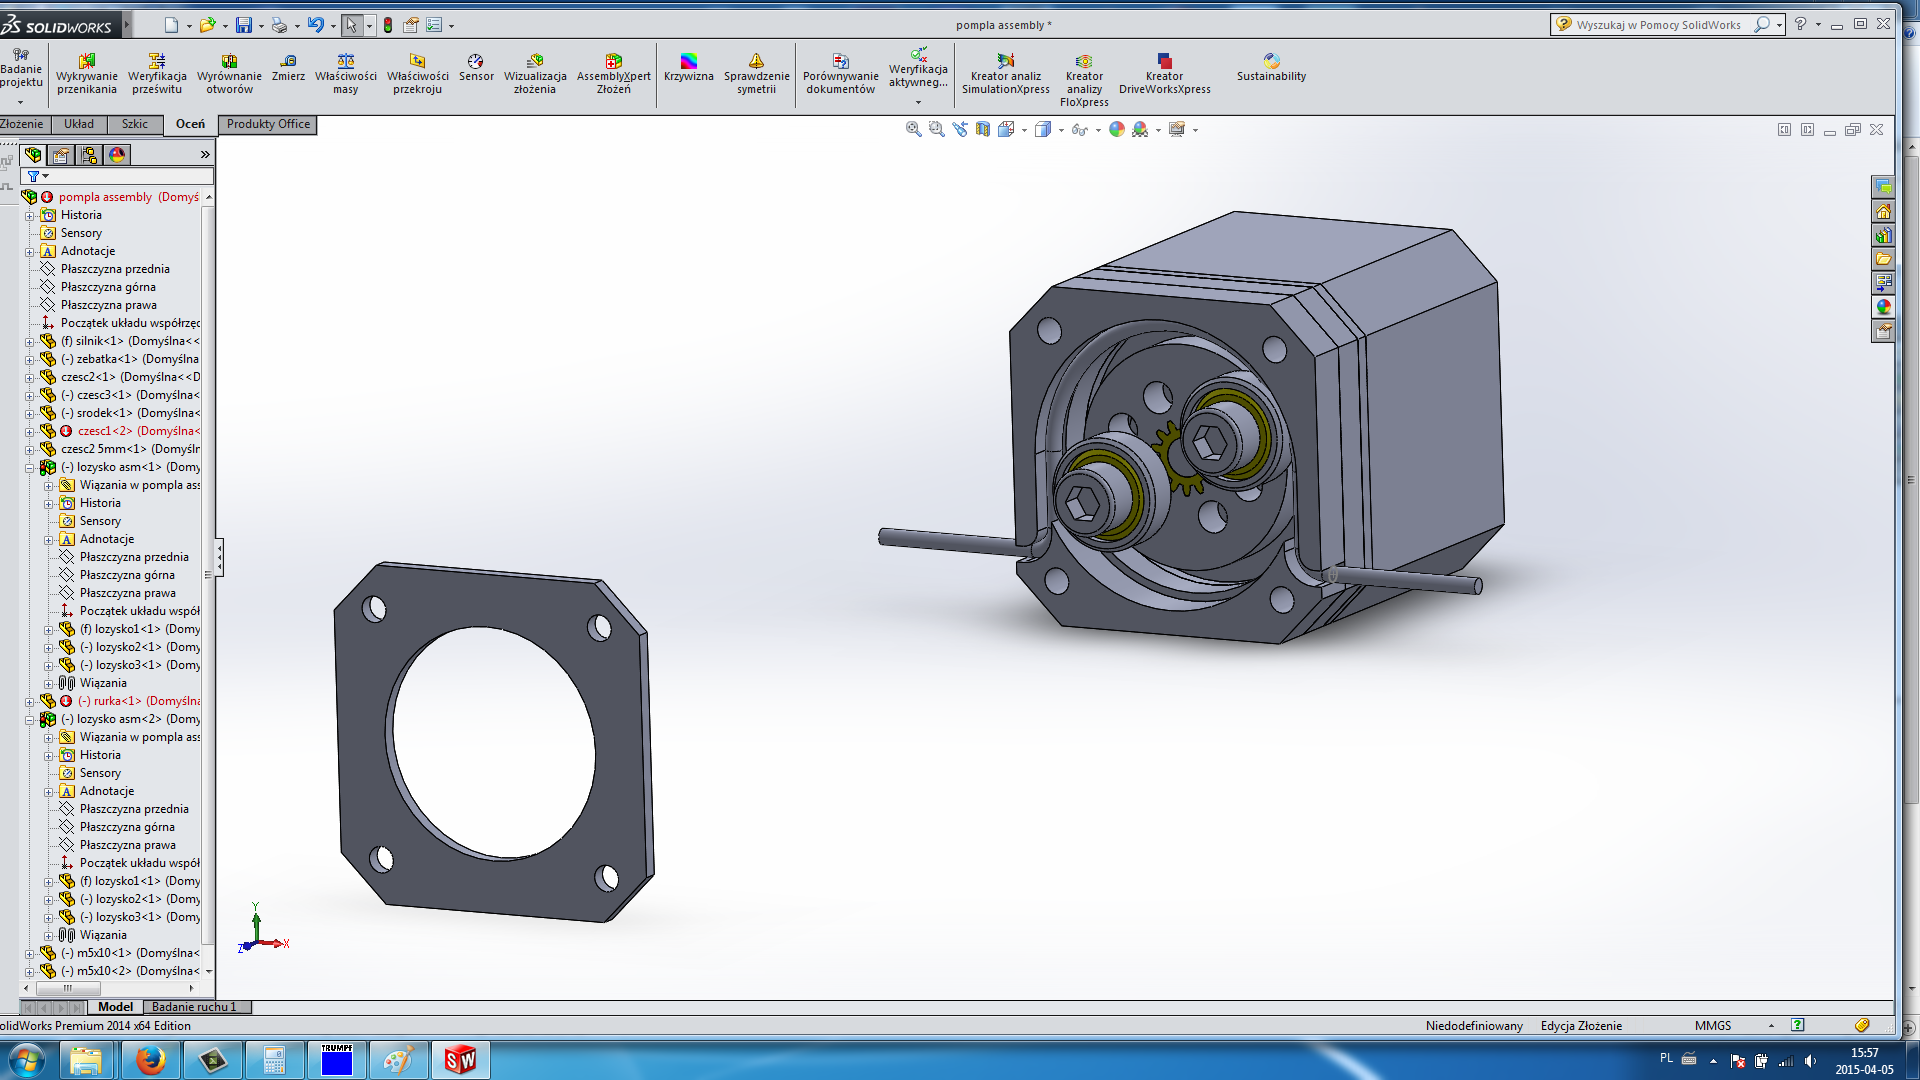Launch Kreator analizy FloXpress
Image resolution: width=1920 pixels, height=1080 pixels.
coord(1084,80)
